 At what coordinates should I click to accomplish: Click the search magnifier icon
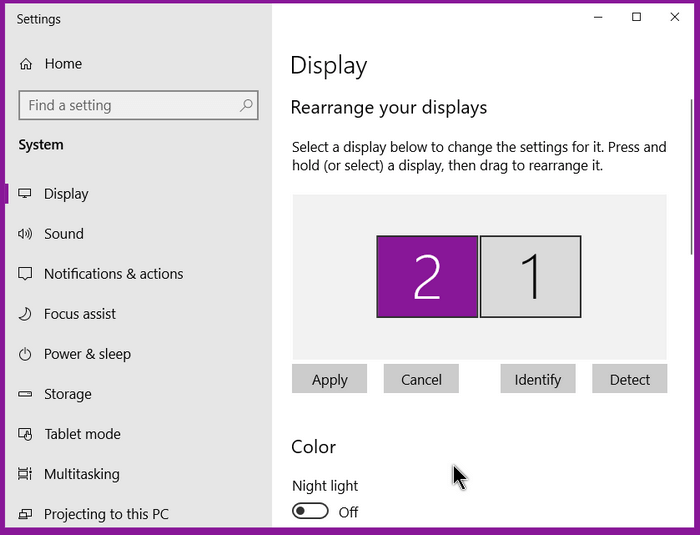point(246,105)
